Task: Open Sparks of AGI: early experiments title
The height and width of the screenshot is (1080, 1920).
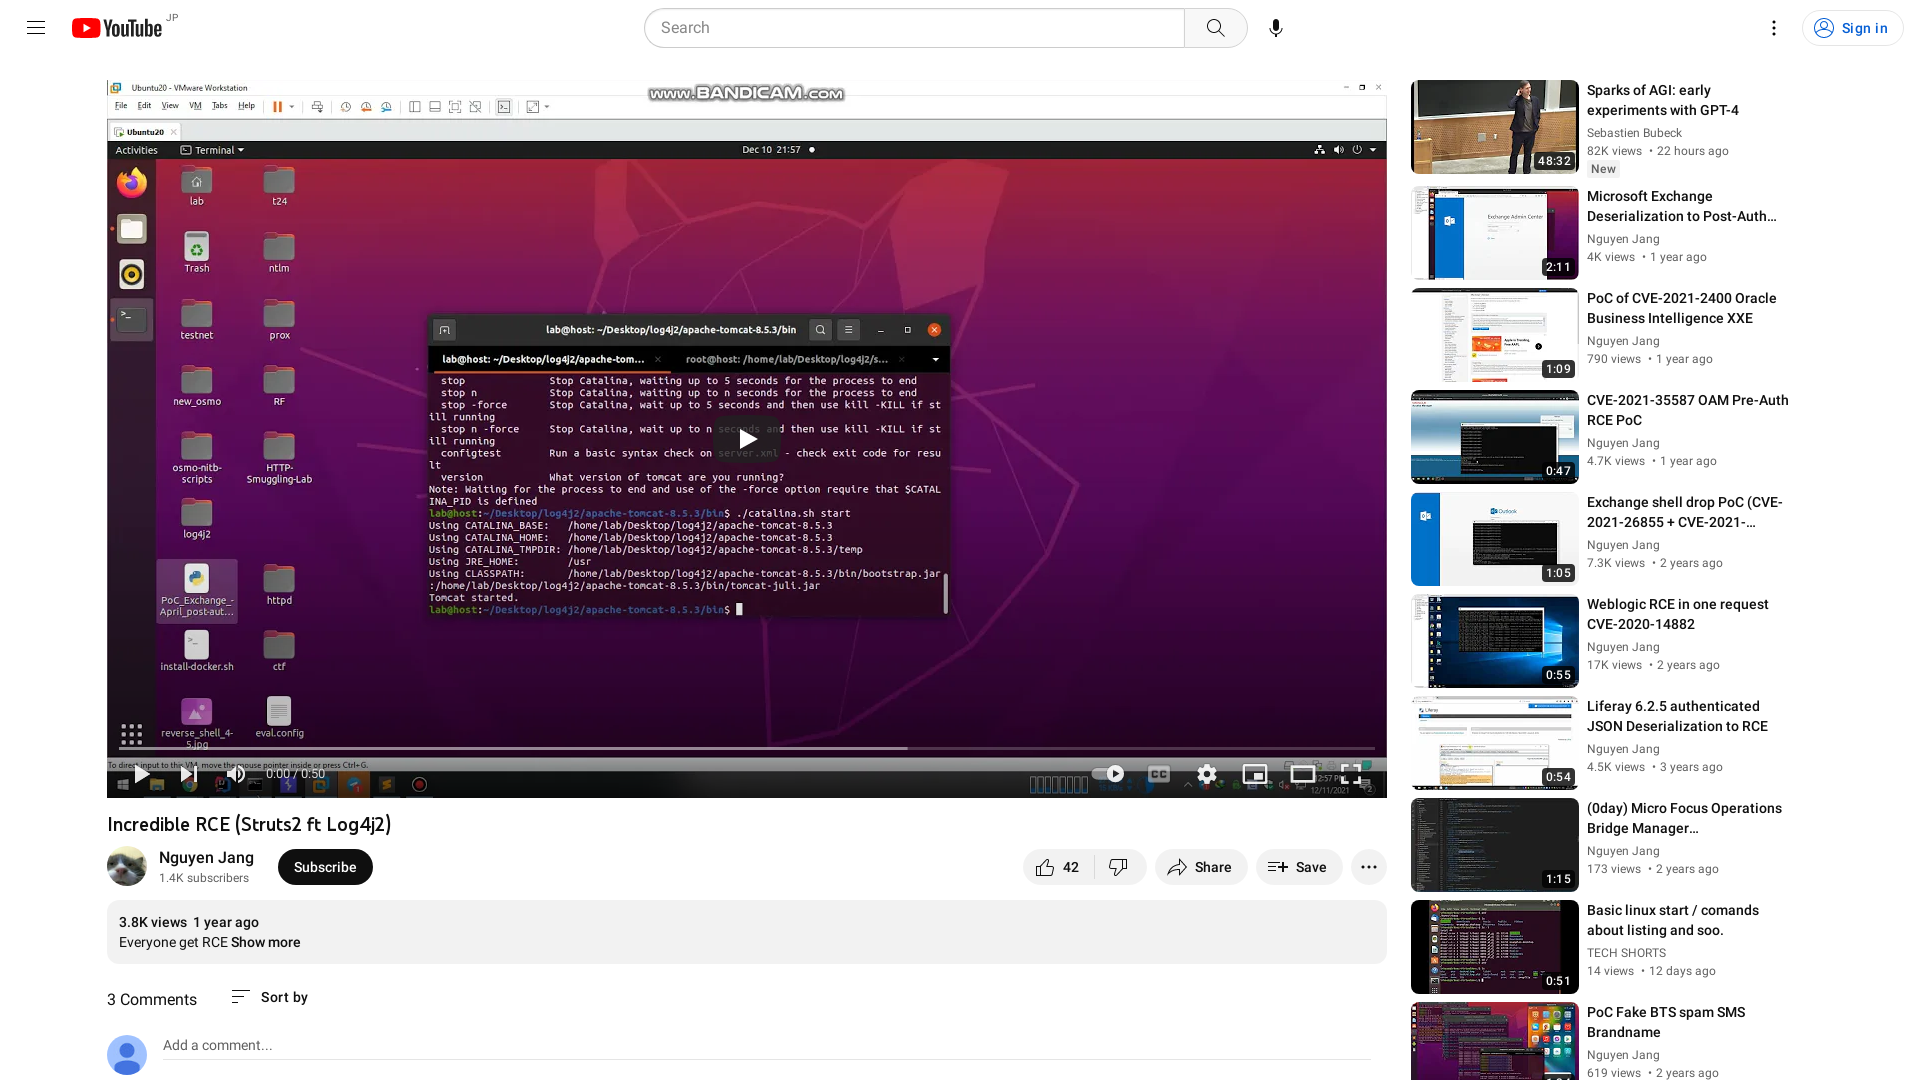Action: point(1662,100)
